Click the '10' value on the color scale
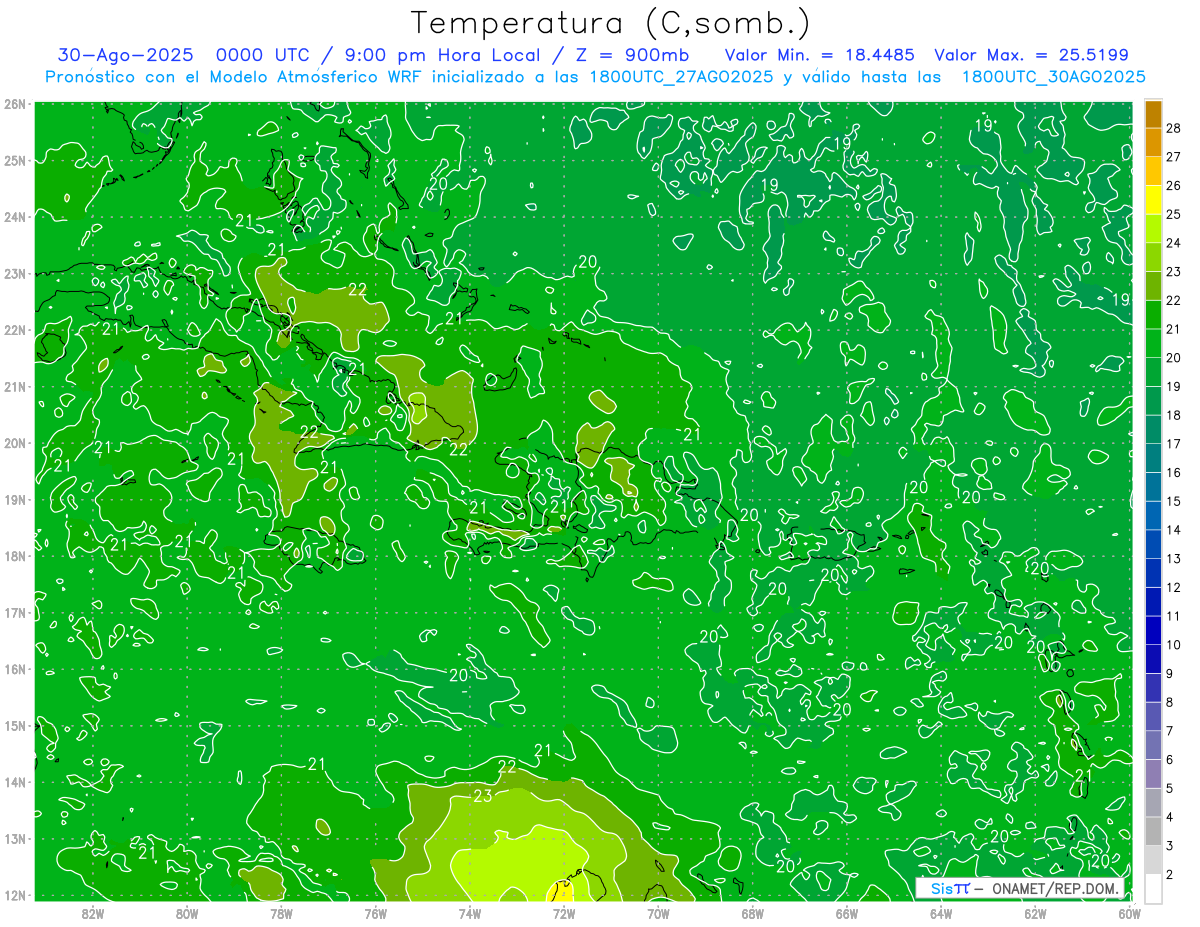 [x=1174, y=645]
